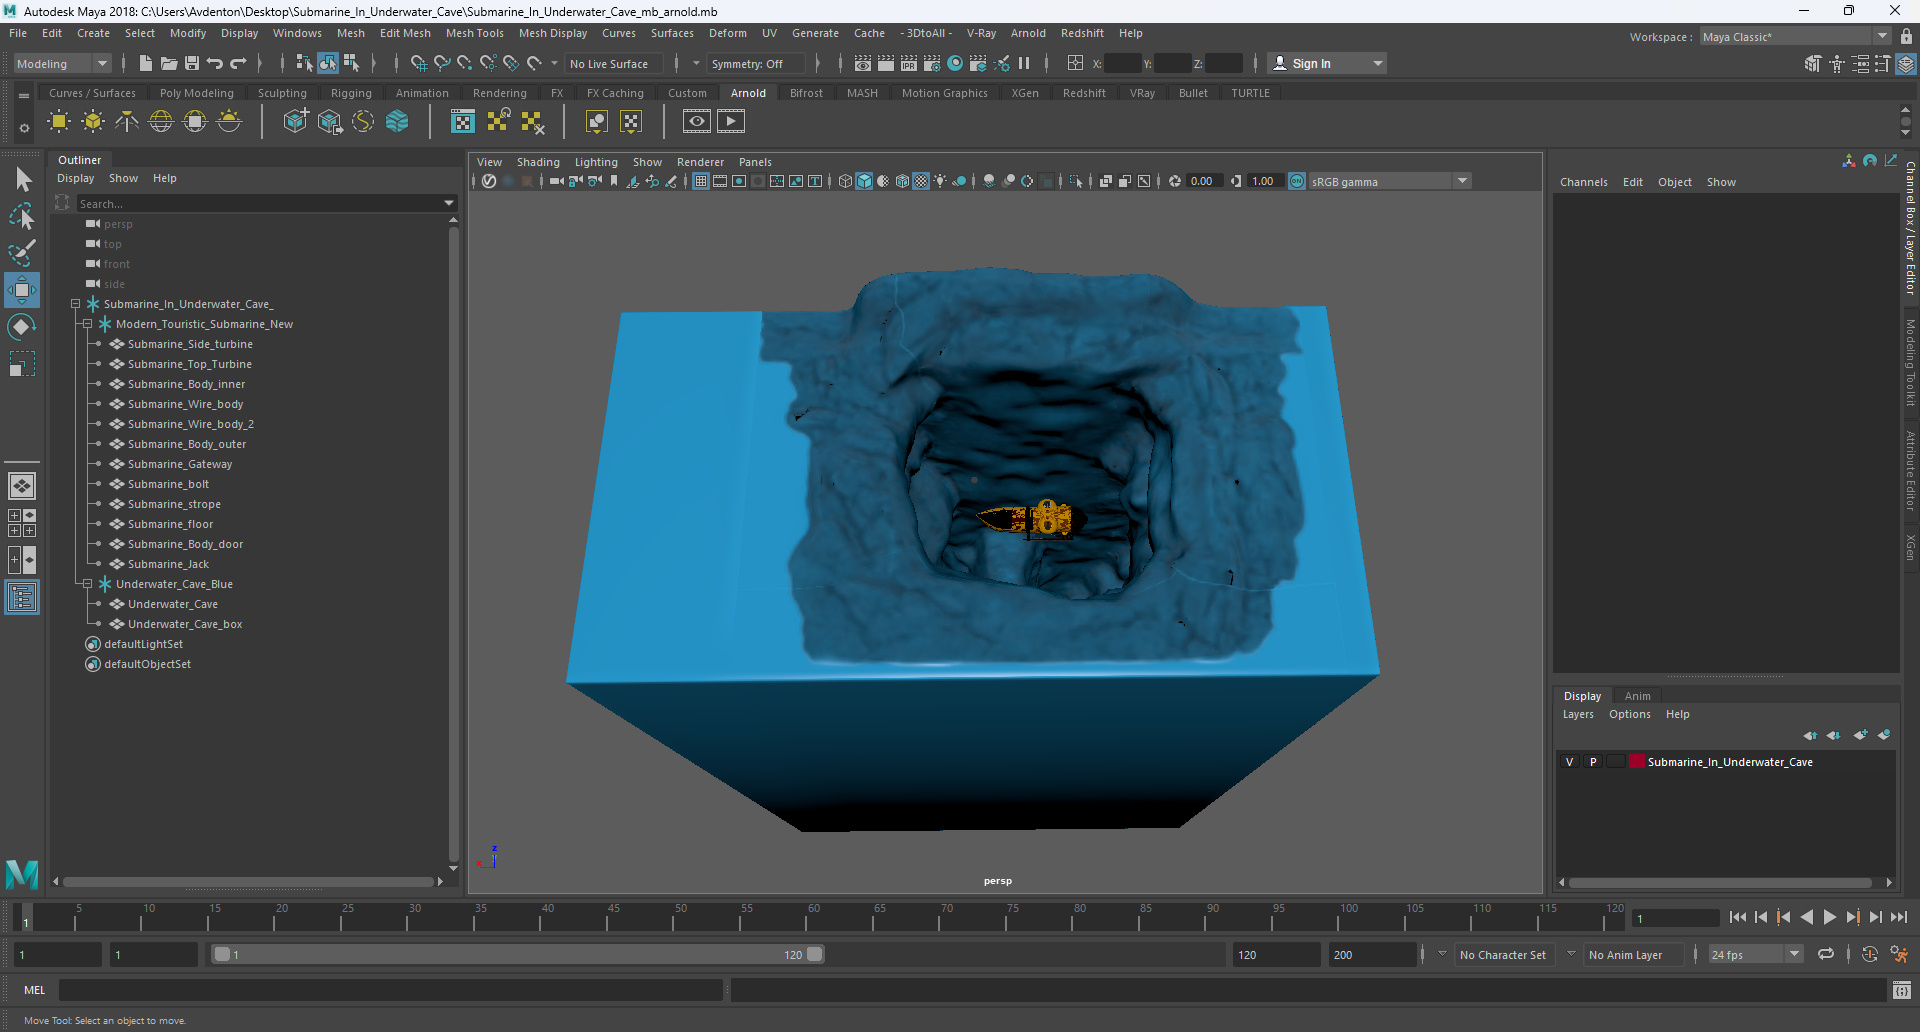Switch to the Anim layer tab

(x=1637, y=696)
